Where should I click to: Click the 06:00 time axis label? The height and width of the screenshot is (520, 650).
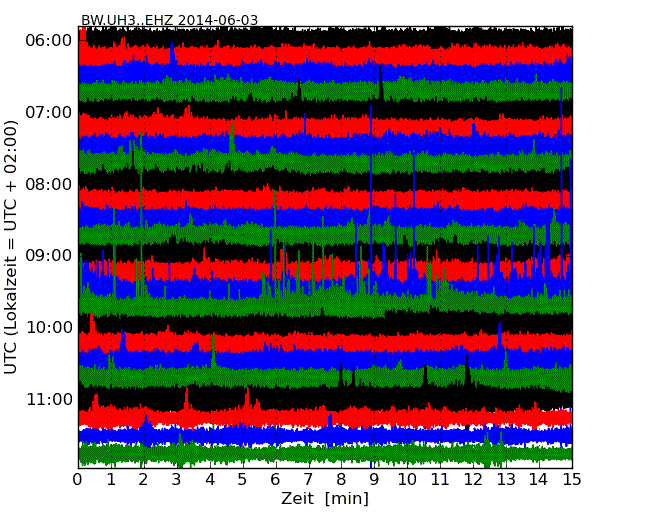[49, 41]
